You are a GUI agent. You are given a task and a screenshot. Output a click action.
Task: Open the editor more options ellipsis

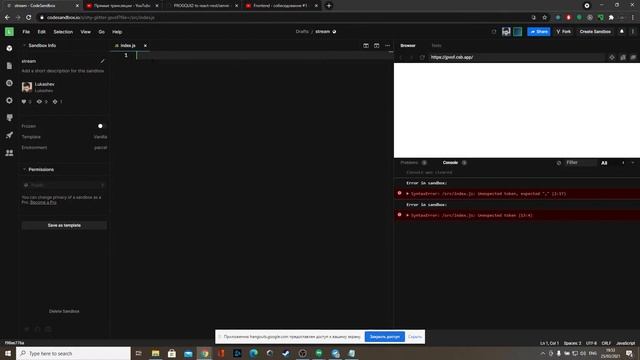(387, 46)
